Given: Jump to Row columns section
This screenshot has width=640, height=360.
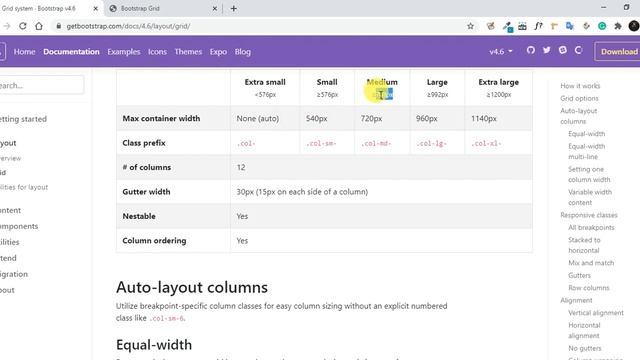Looking at the screenshot, I should pos(589,288).
